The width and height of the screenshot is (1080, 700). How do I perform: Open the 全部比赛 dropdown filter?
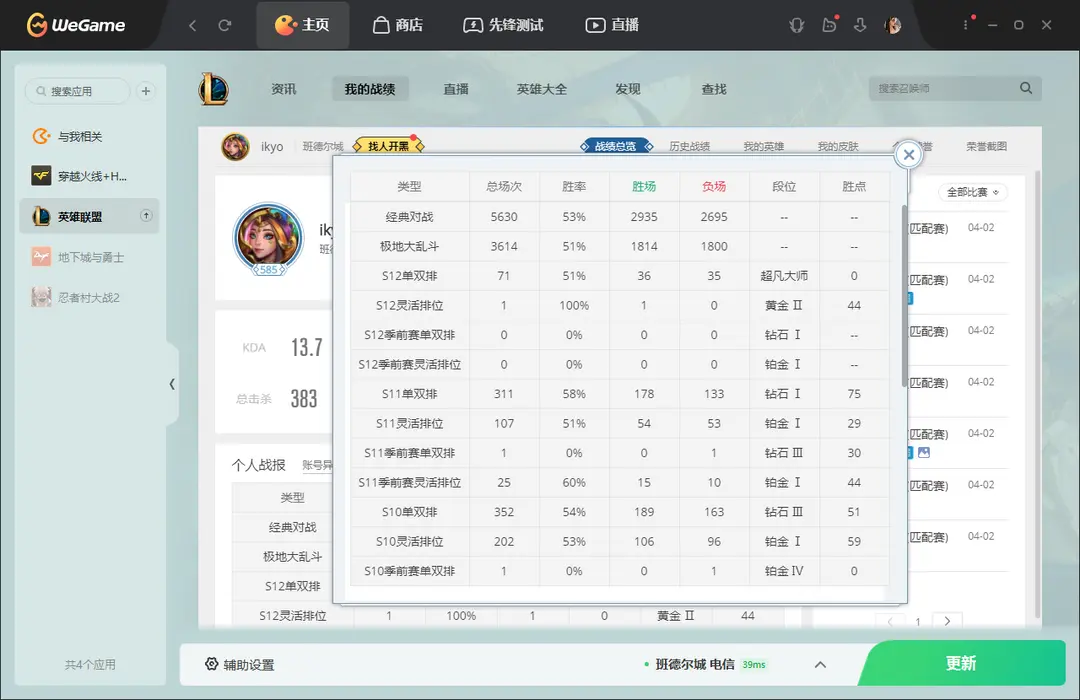(973, 192)
